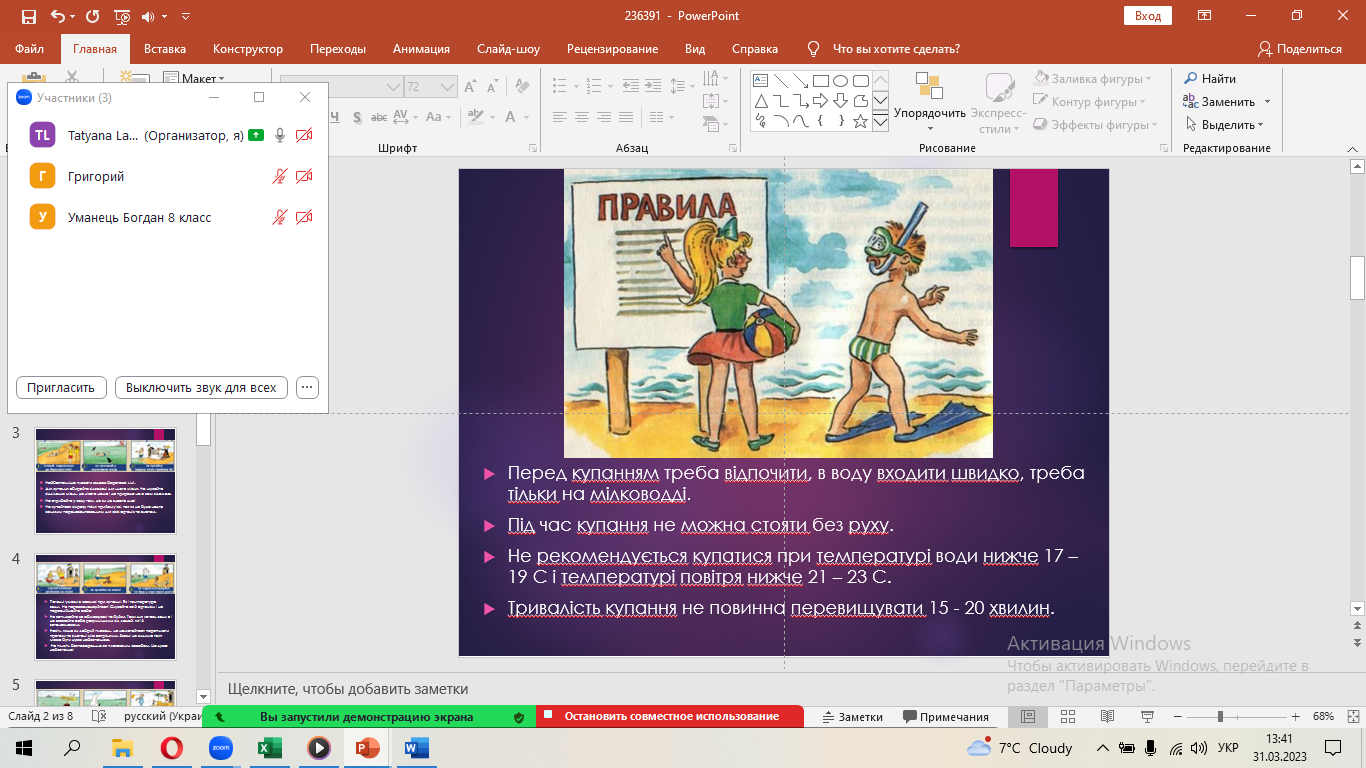Switch to Normal view in status bar

[1028, 717]
